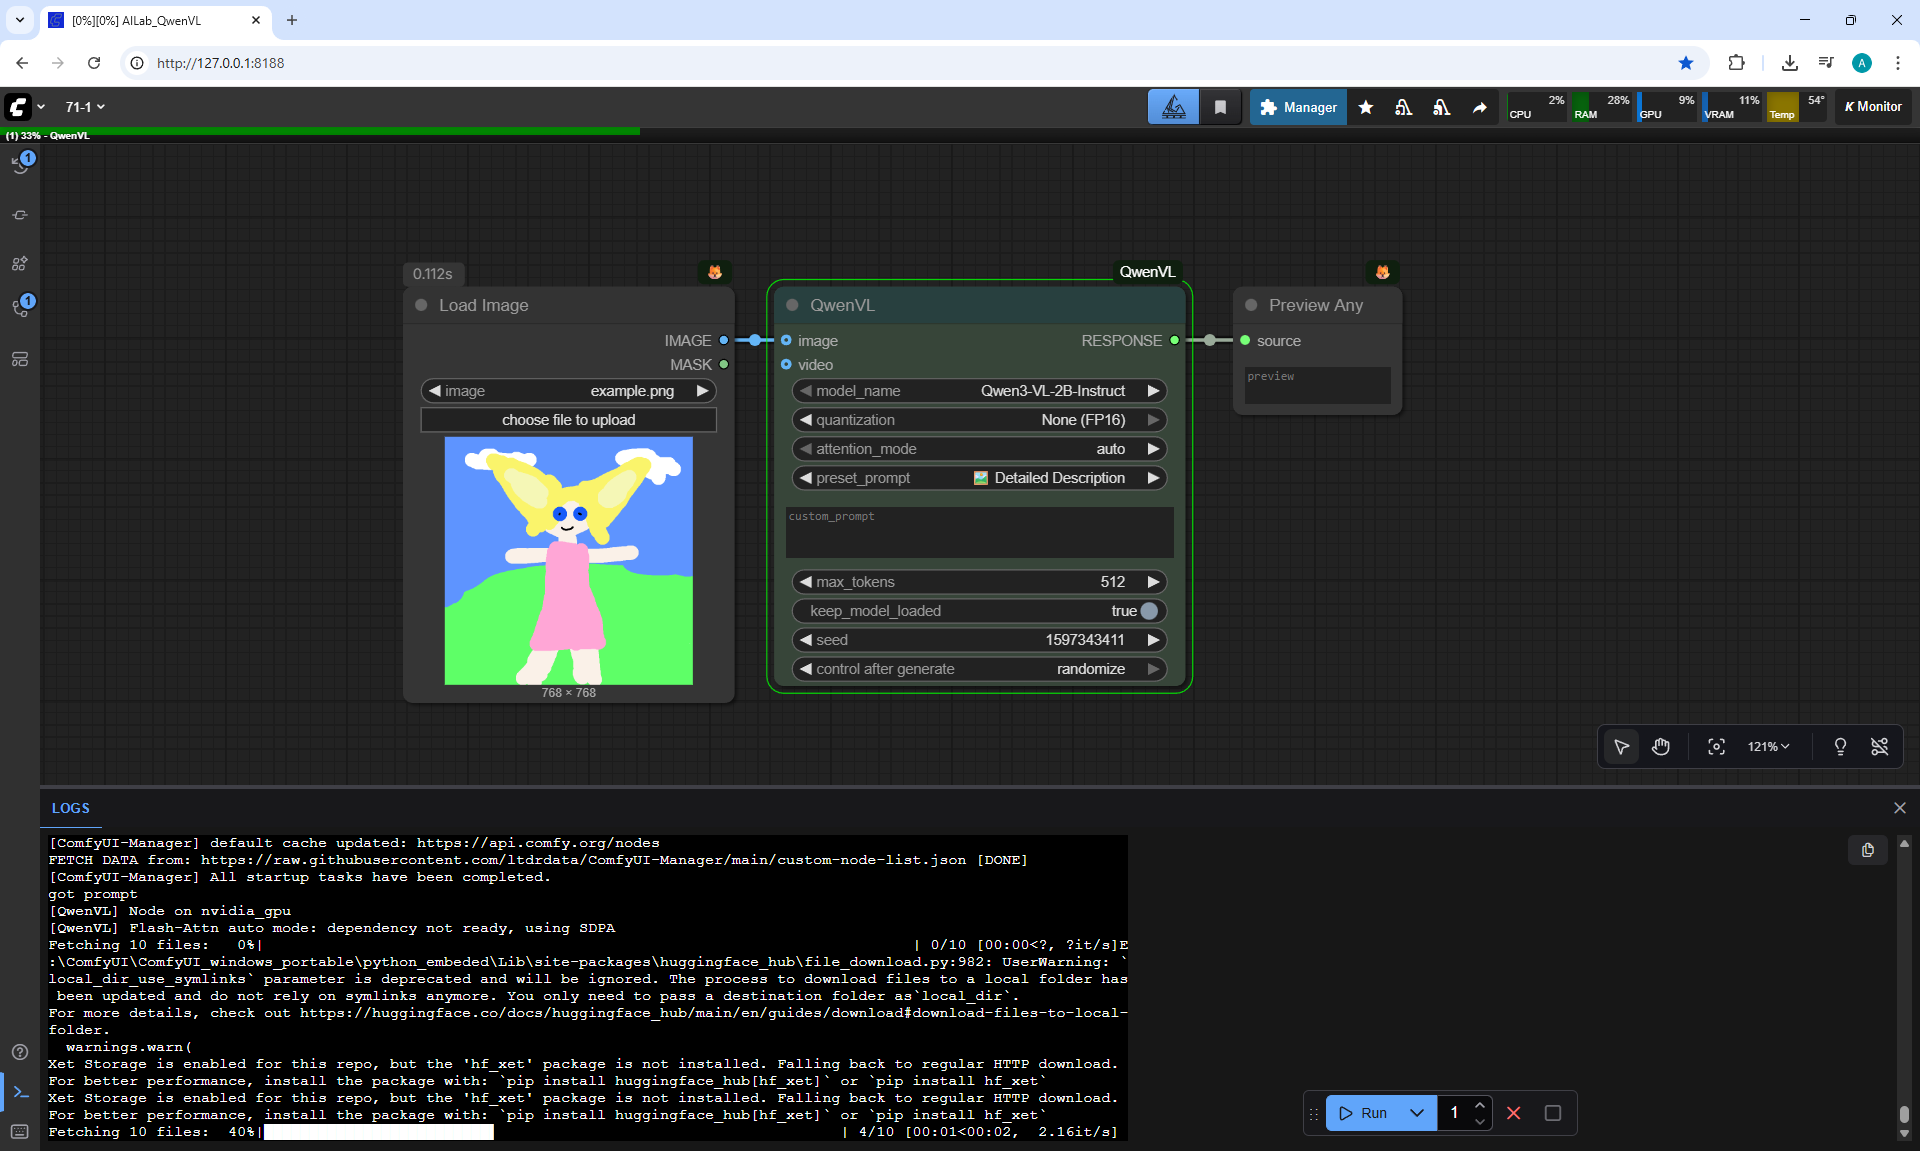Click the bookmark icon in top toolbar
1920x1151 pixels.
(x=1220, y=107)
